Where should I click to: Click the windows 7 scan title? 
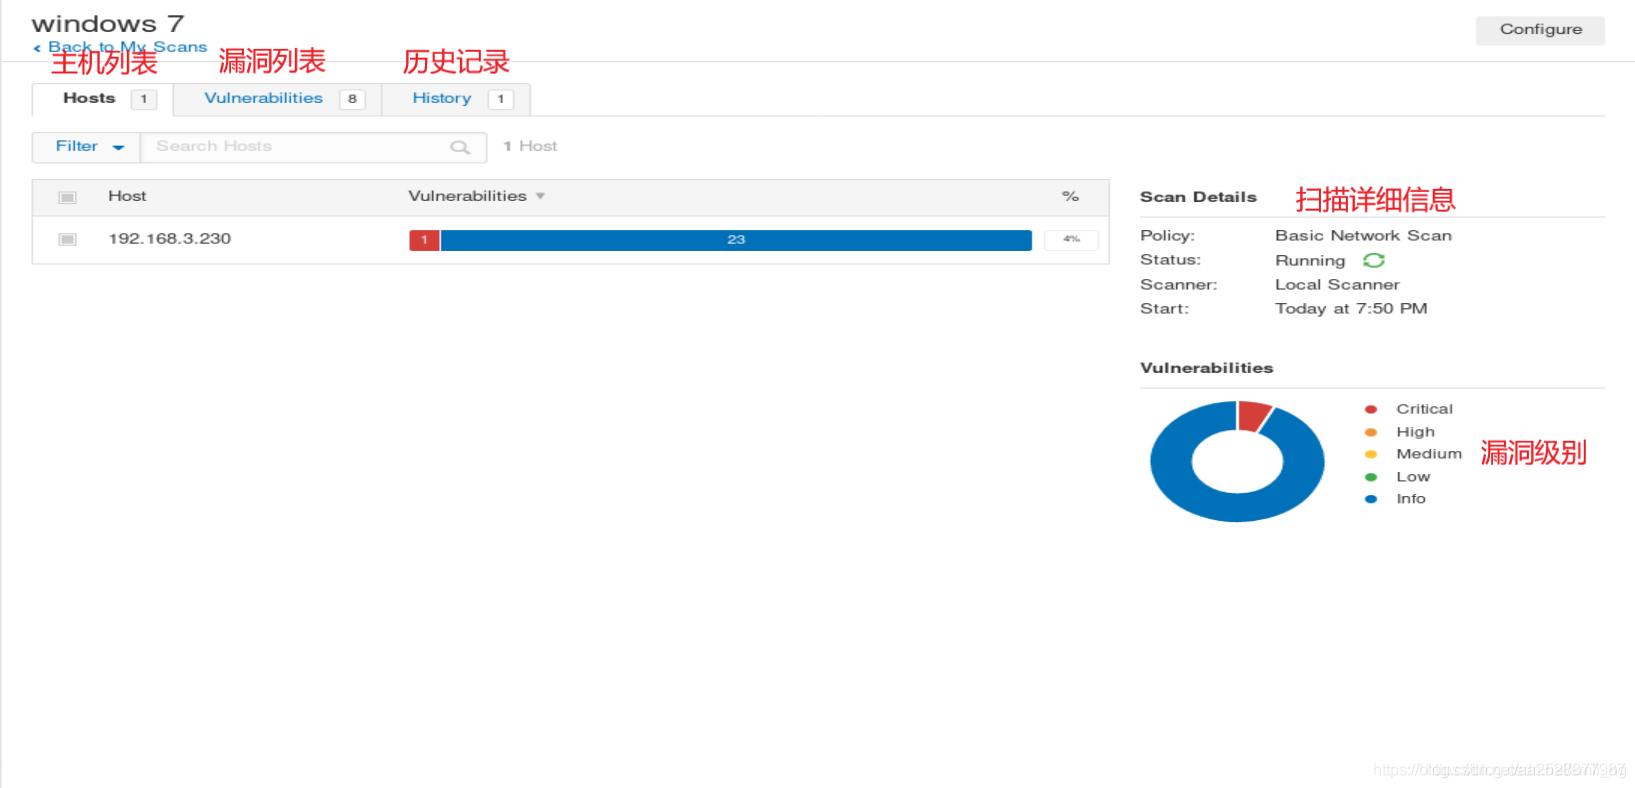click(x=108, y=23)
